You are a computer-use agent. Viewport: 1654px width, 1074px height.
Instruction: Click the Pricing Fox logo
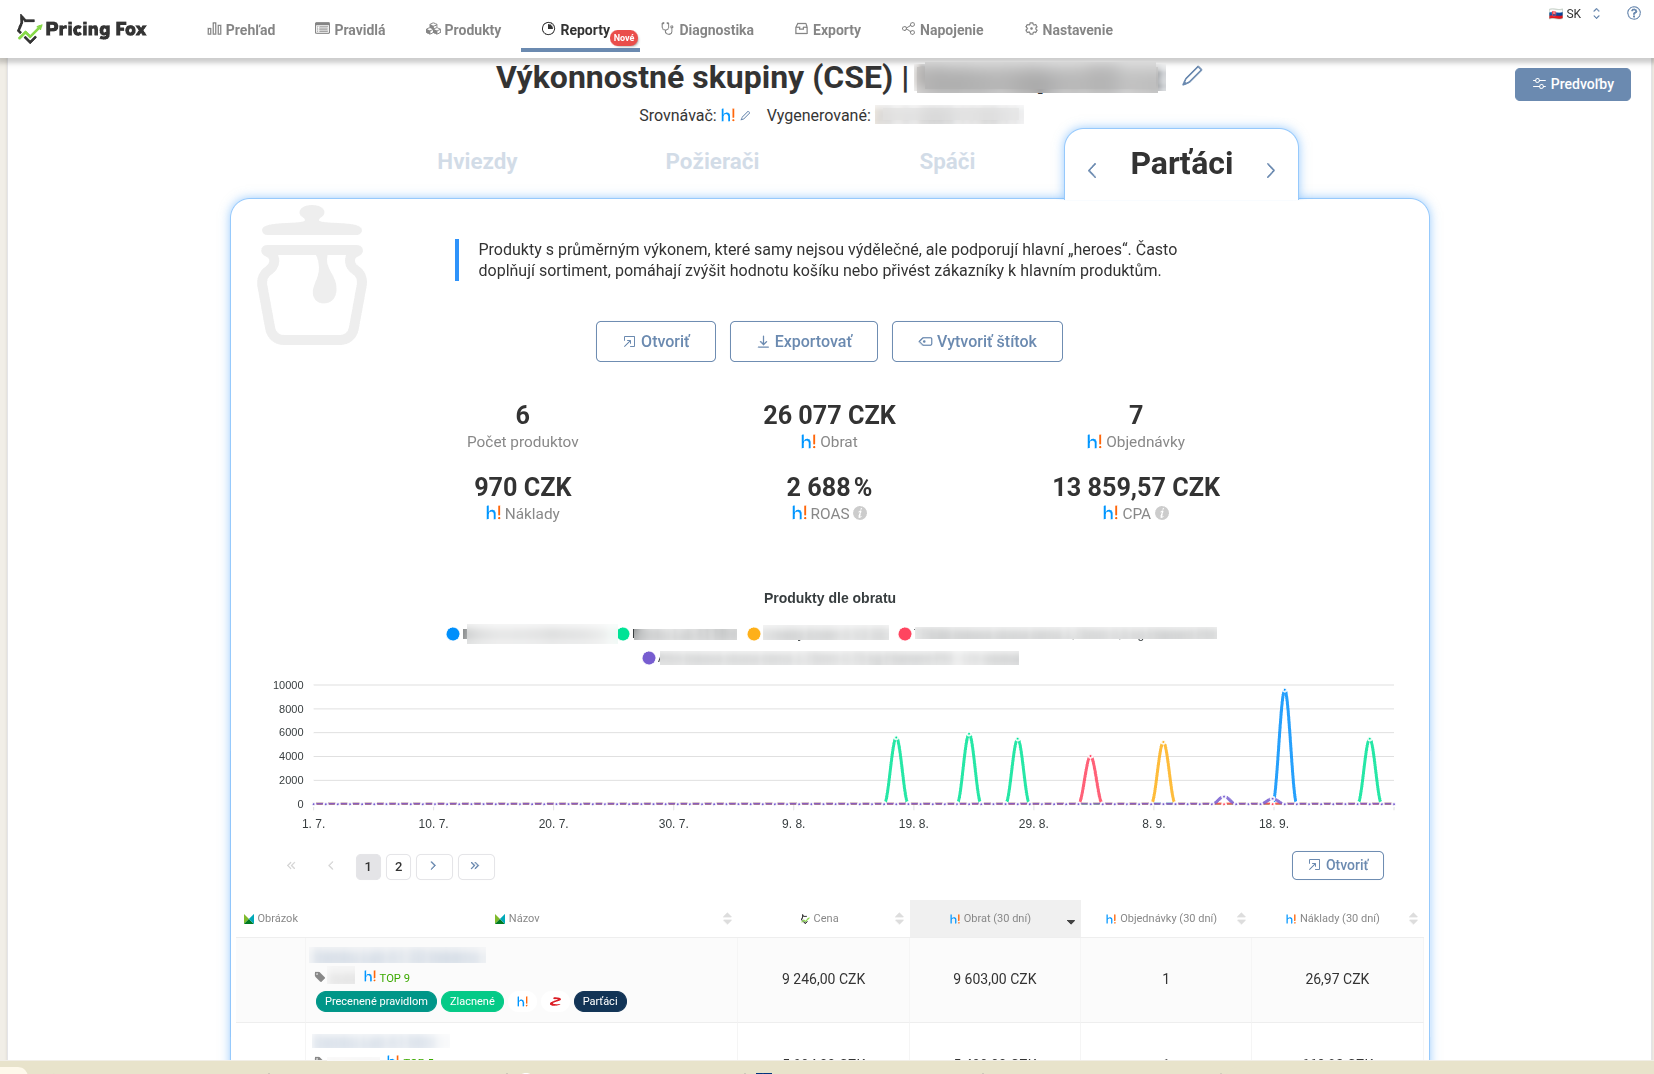(82, 29)
